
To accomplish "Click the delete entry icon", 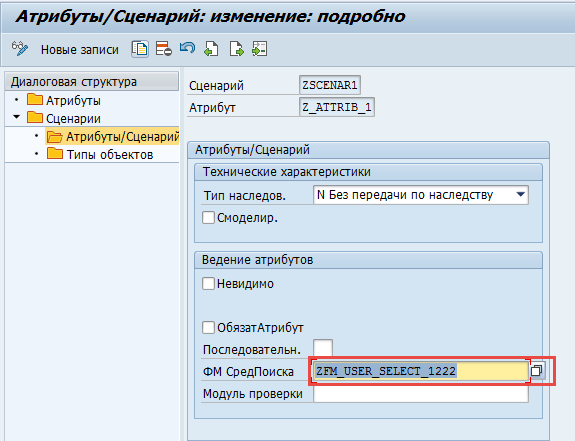I will tap(164, 49).
